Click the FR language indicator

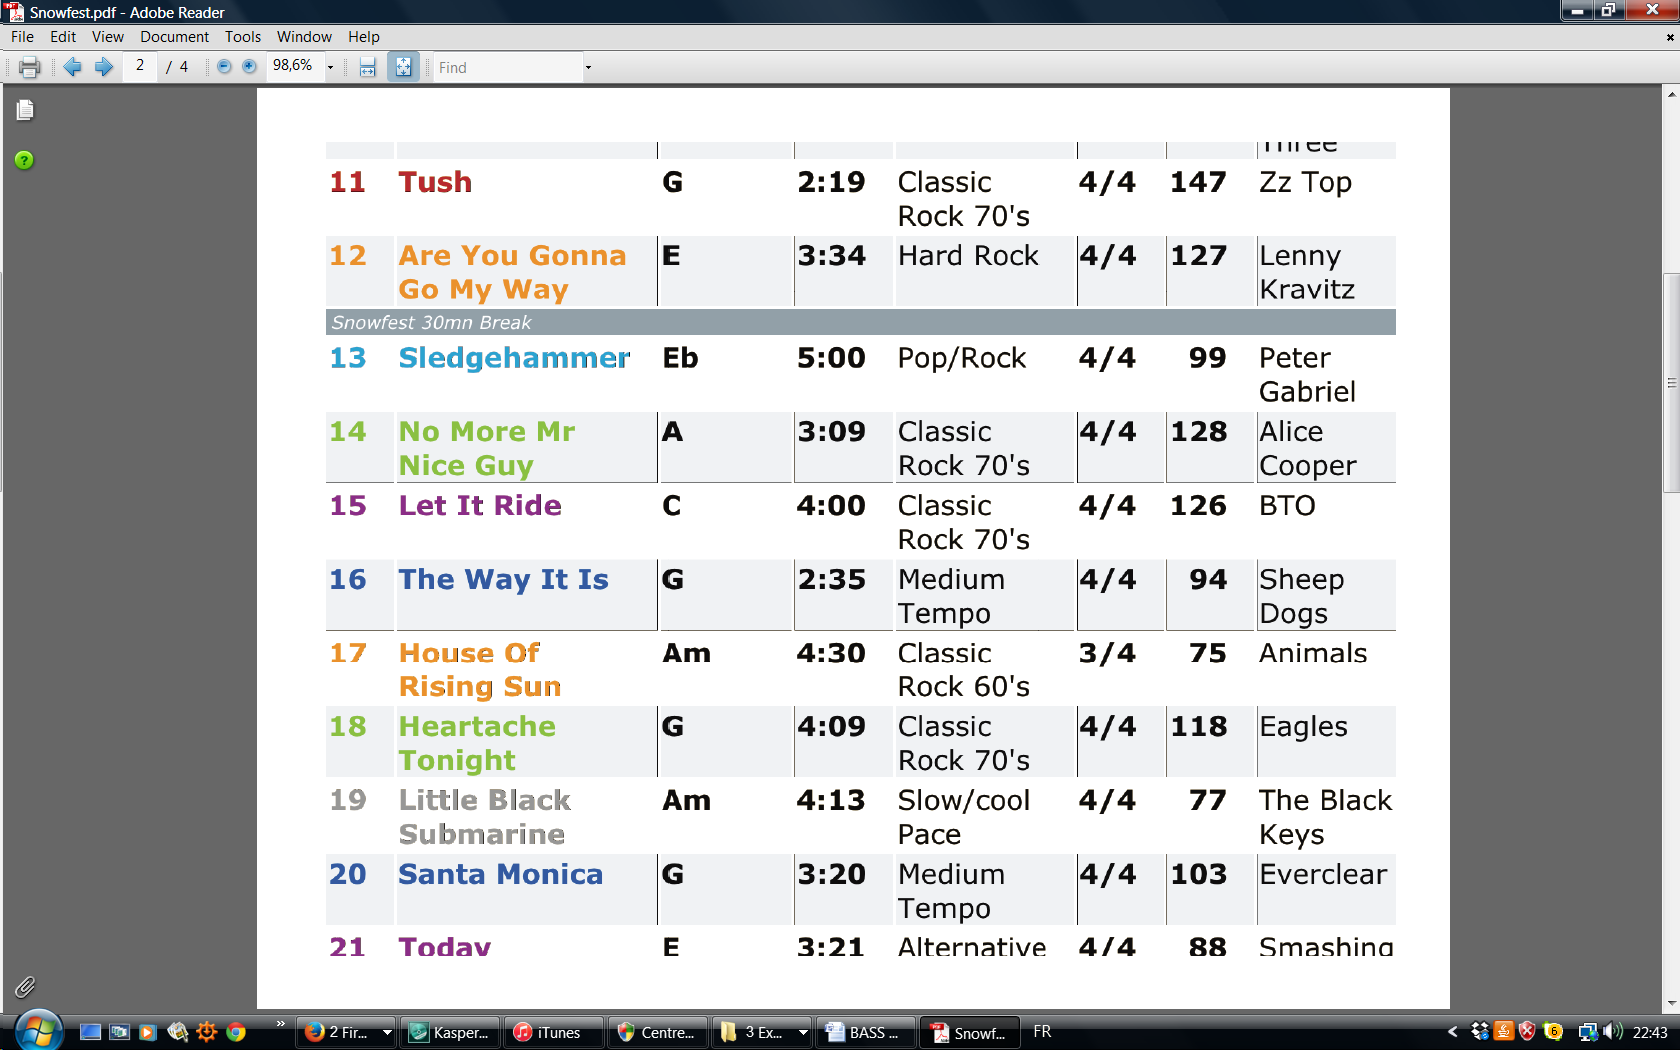(x=1042, y=1031)
